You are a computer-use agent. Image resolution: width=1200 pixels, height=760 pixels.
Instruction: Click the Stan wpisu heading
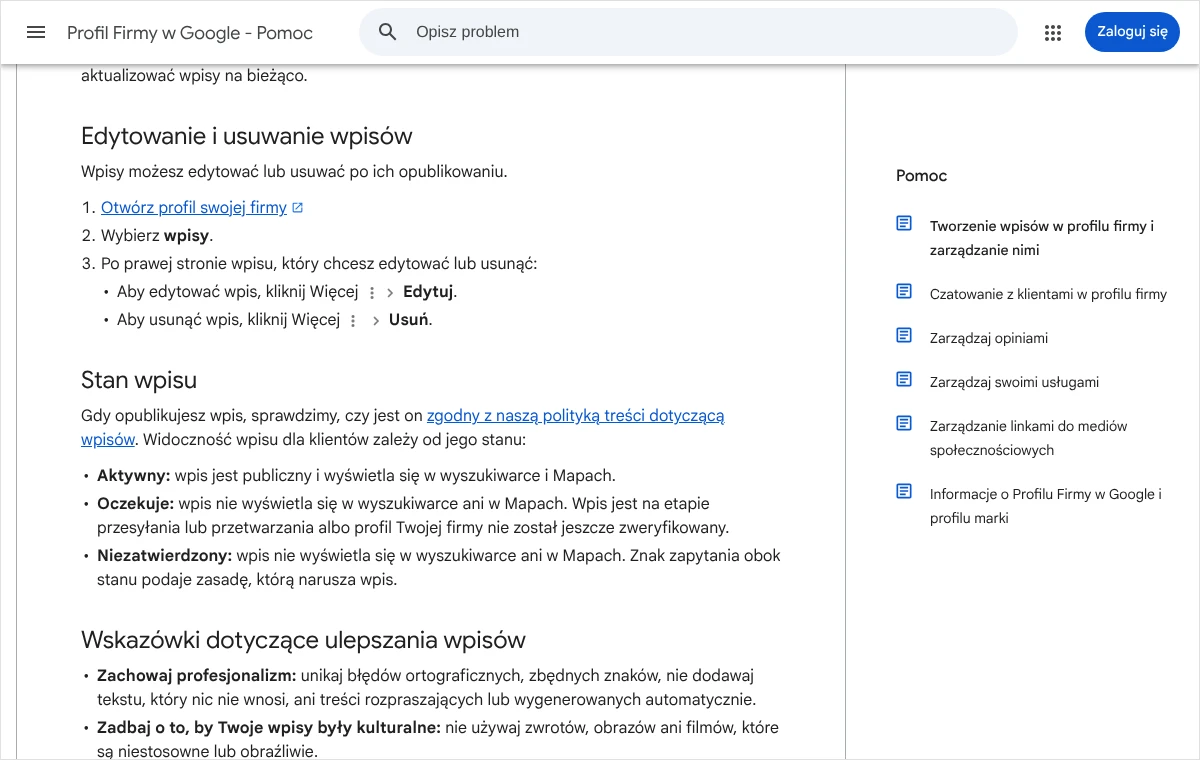pos(139,380)
